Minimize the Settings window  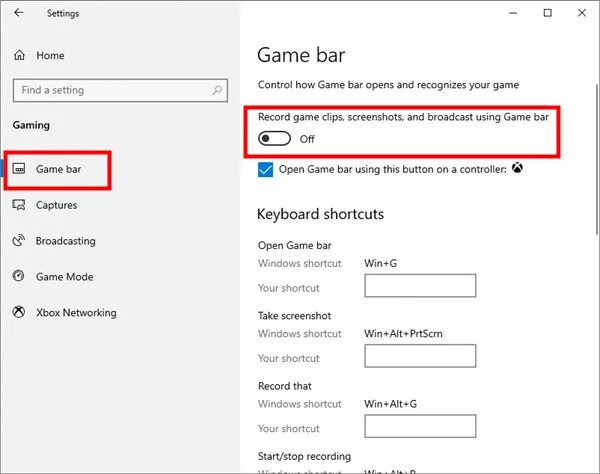click(513, 13)
